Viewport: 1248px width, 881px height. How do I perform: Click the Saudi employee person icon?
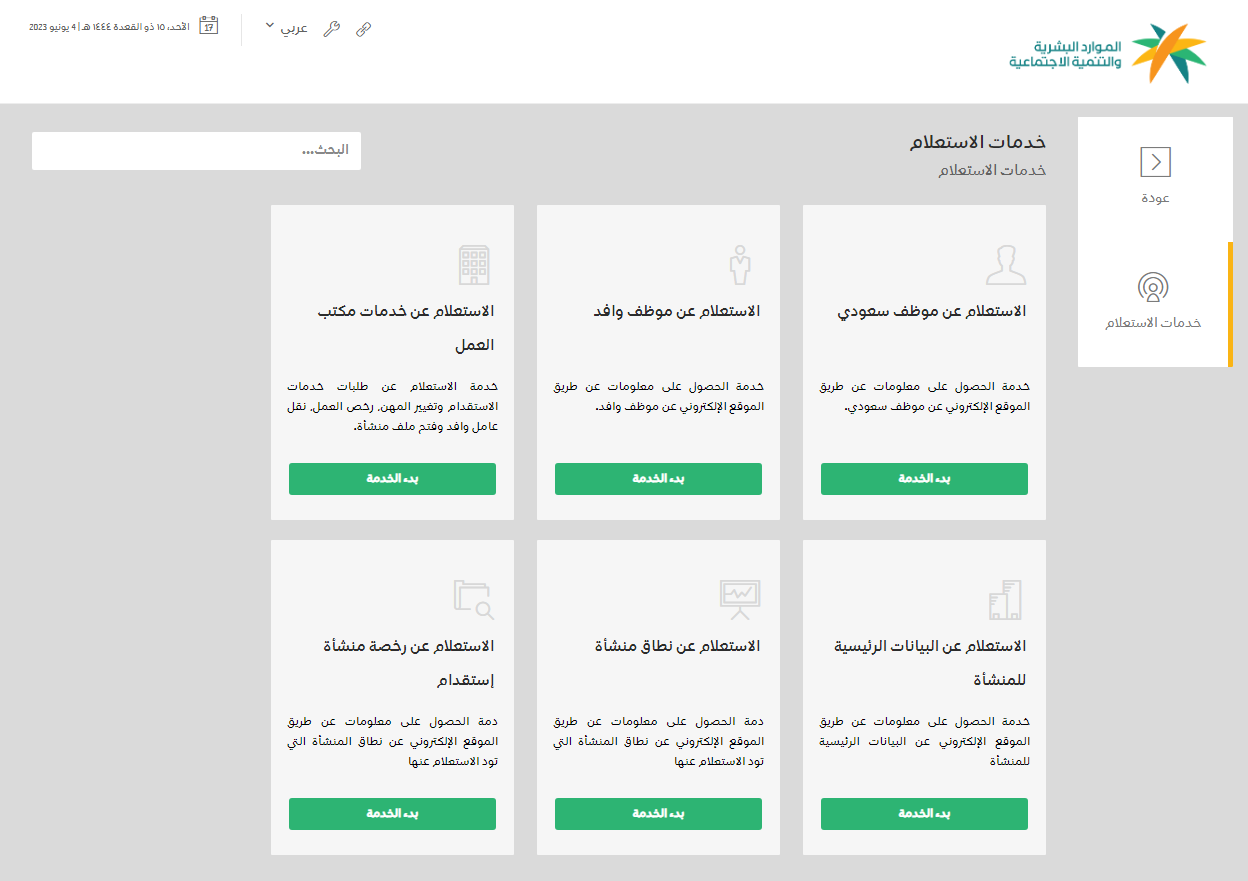pos(1005,265)
